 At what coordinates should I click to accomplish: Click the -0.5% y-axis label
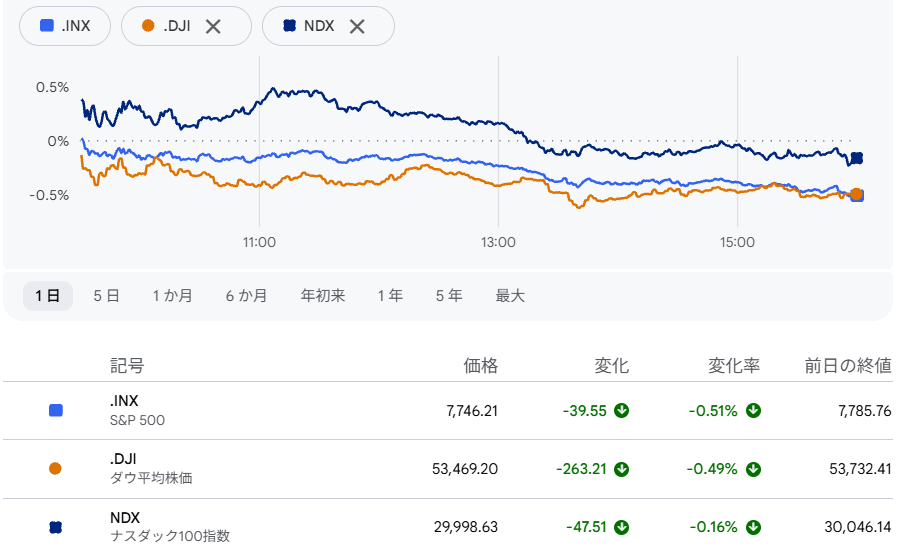pos(49,196)
